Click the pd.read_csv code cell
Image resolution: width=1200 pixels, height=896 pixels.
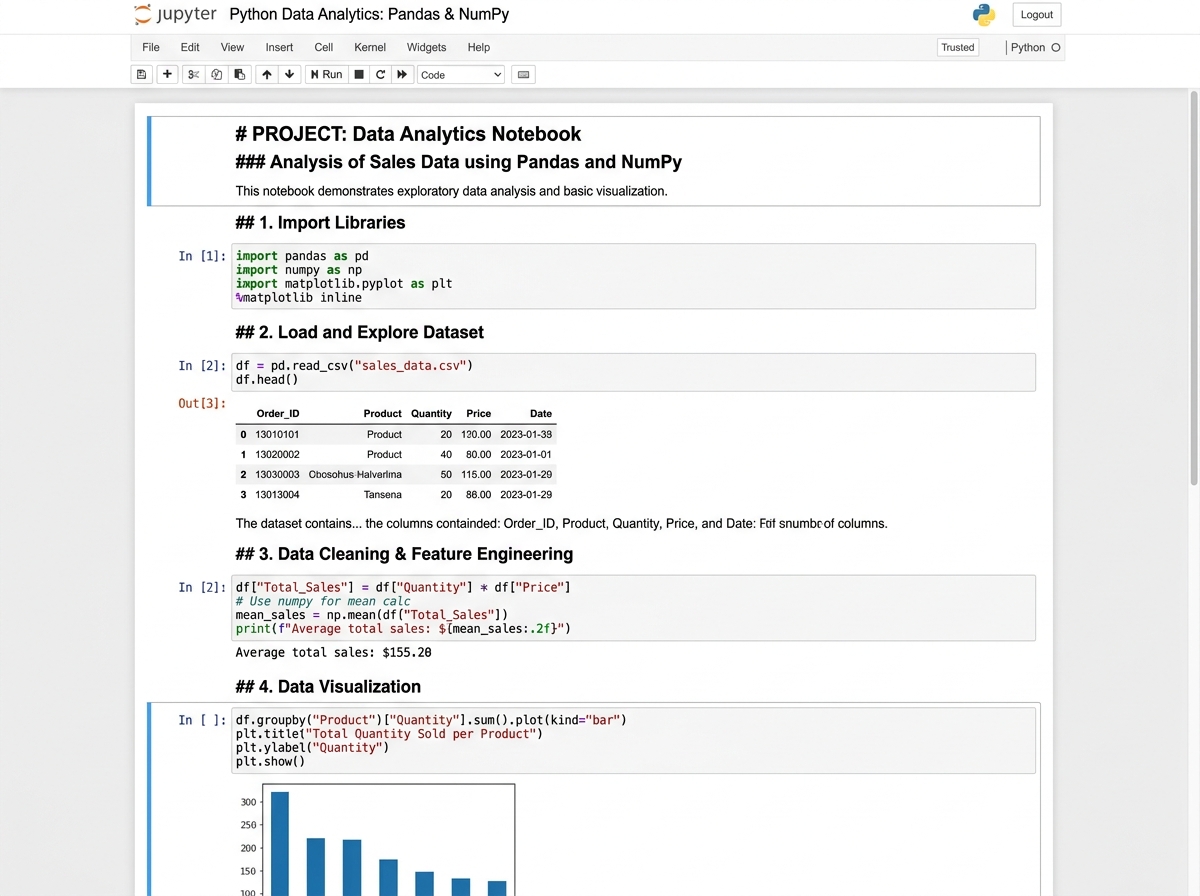(633, 372)
